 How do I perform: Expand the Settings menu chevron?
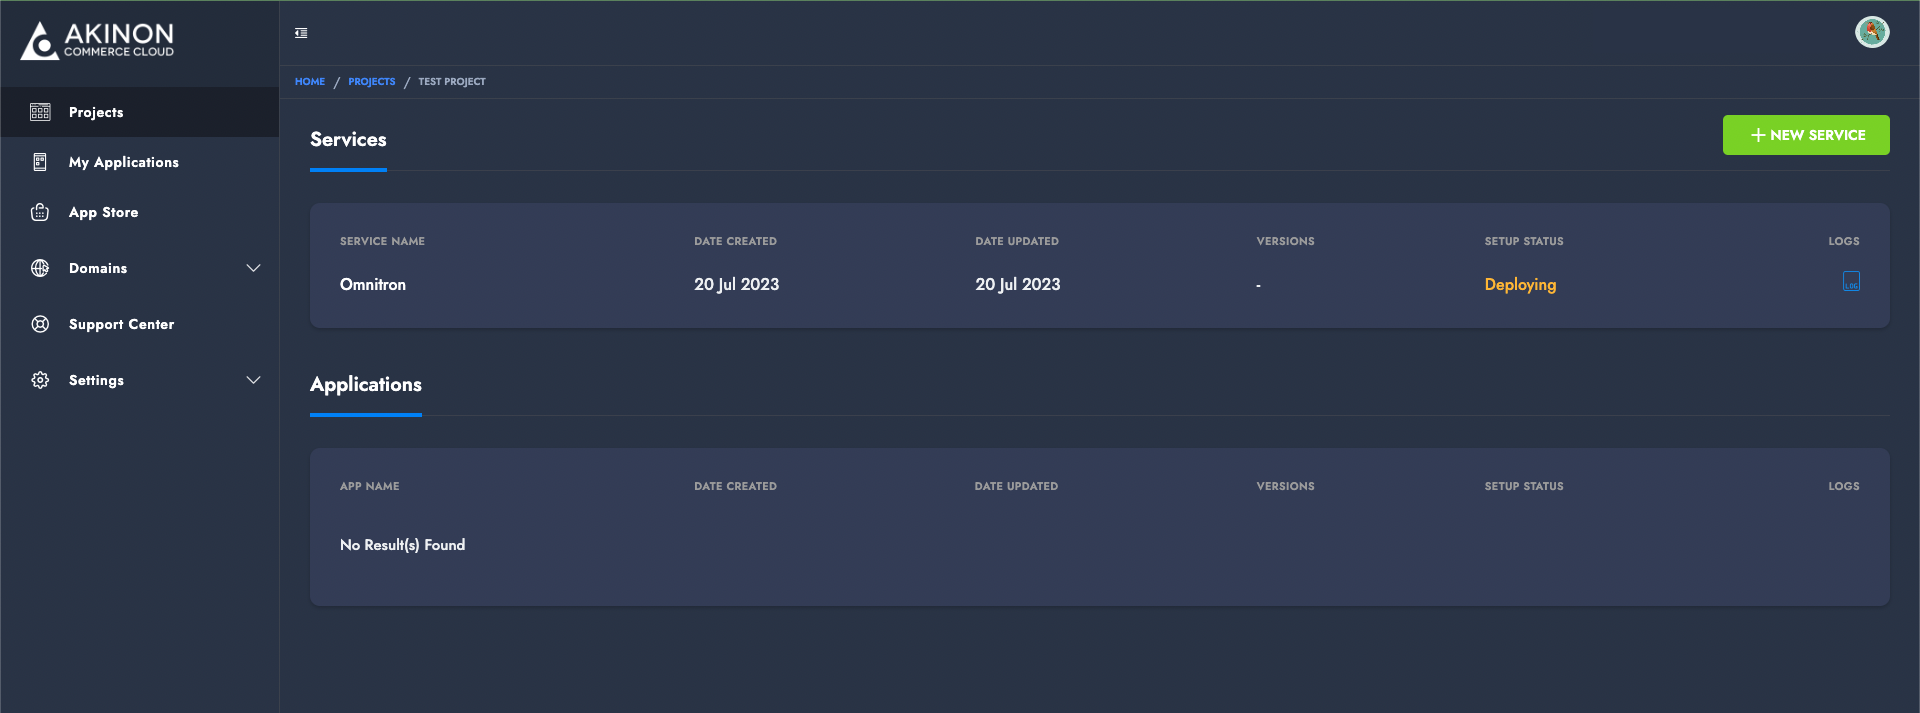click(253, 380)
